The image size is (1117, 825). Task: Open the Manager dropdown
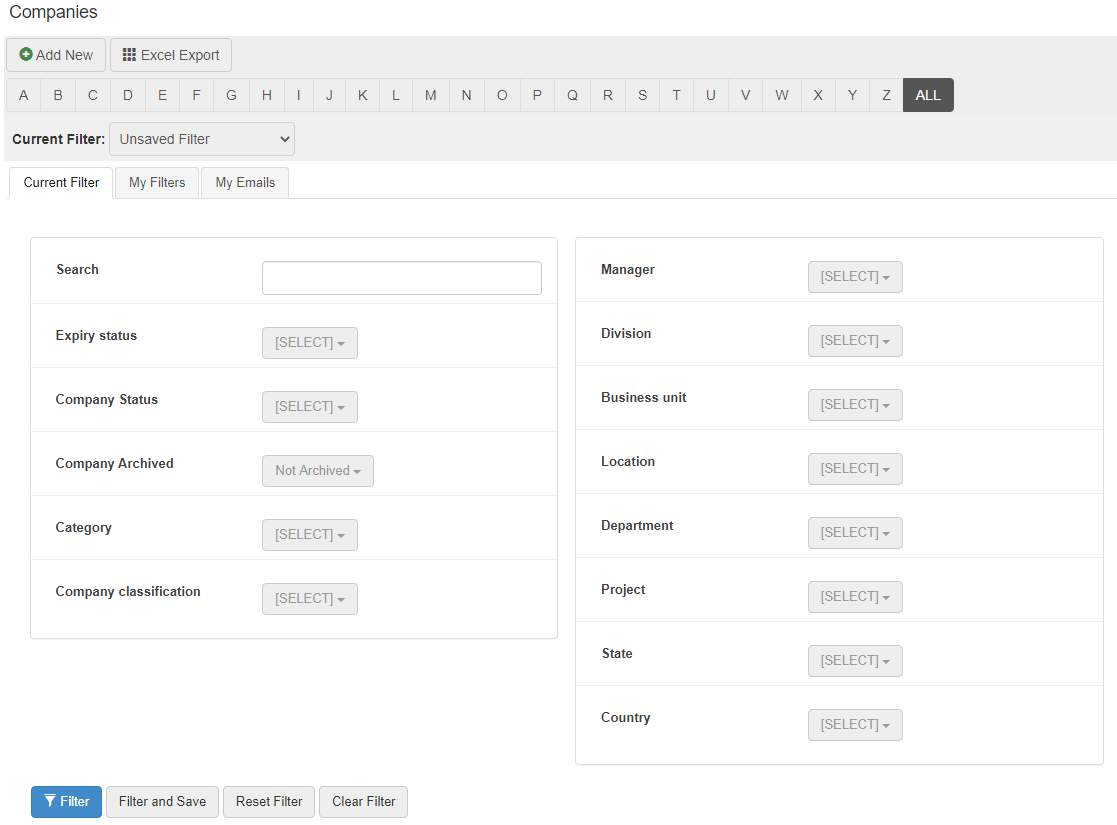click(854, 276)
